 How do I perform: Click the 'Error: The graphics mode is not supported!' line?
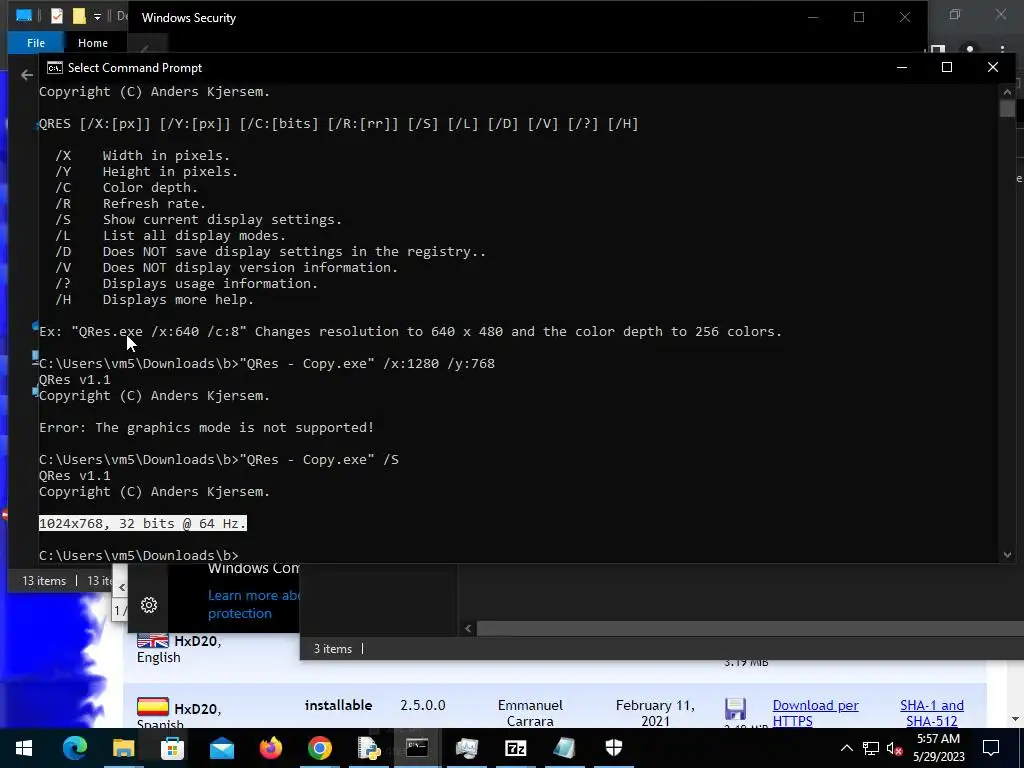click(x=206, y=427)
